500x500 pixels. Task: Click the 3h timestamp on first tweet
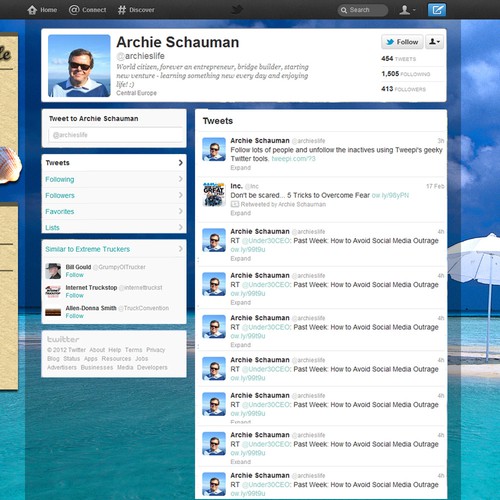(x=441, y=141)
